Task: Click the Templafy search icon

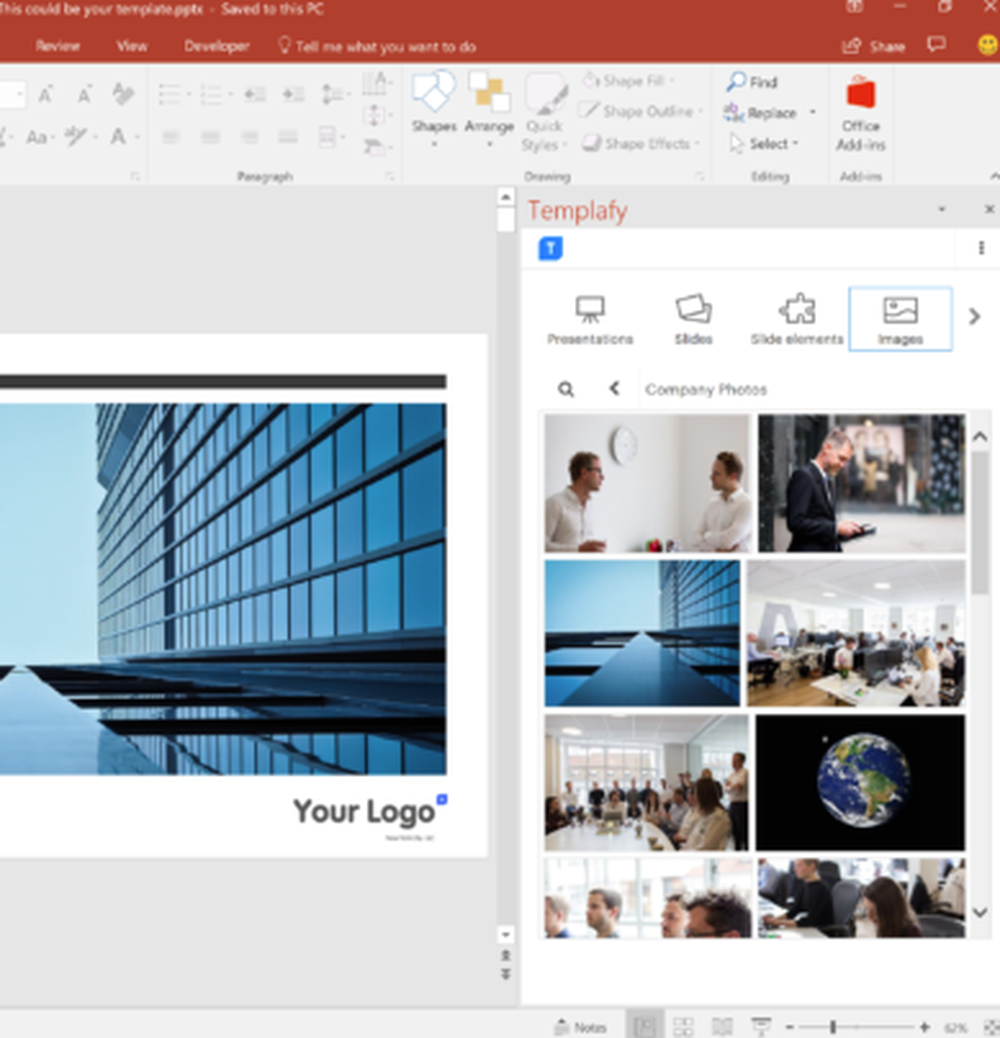Action: [x=566, y=389]
